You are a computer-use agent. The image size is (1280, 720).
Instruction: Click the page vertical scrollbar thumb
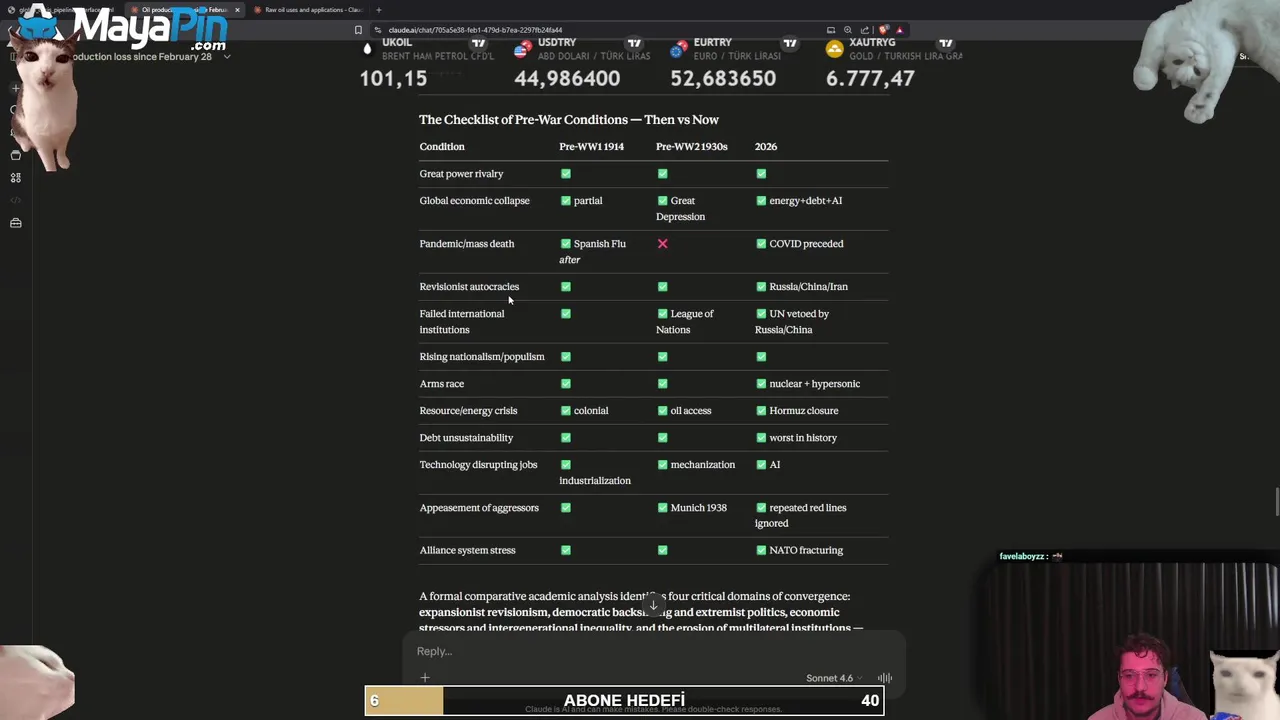[x=1276, y=503]
